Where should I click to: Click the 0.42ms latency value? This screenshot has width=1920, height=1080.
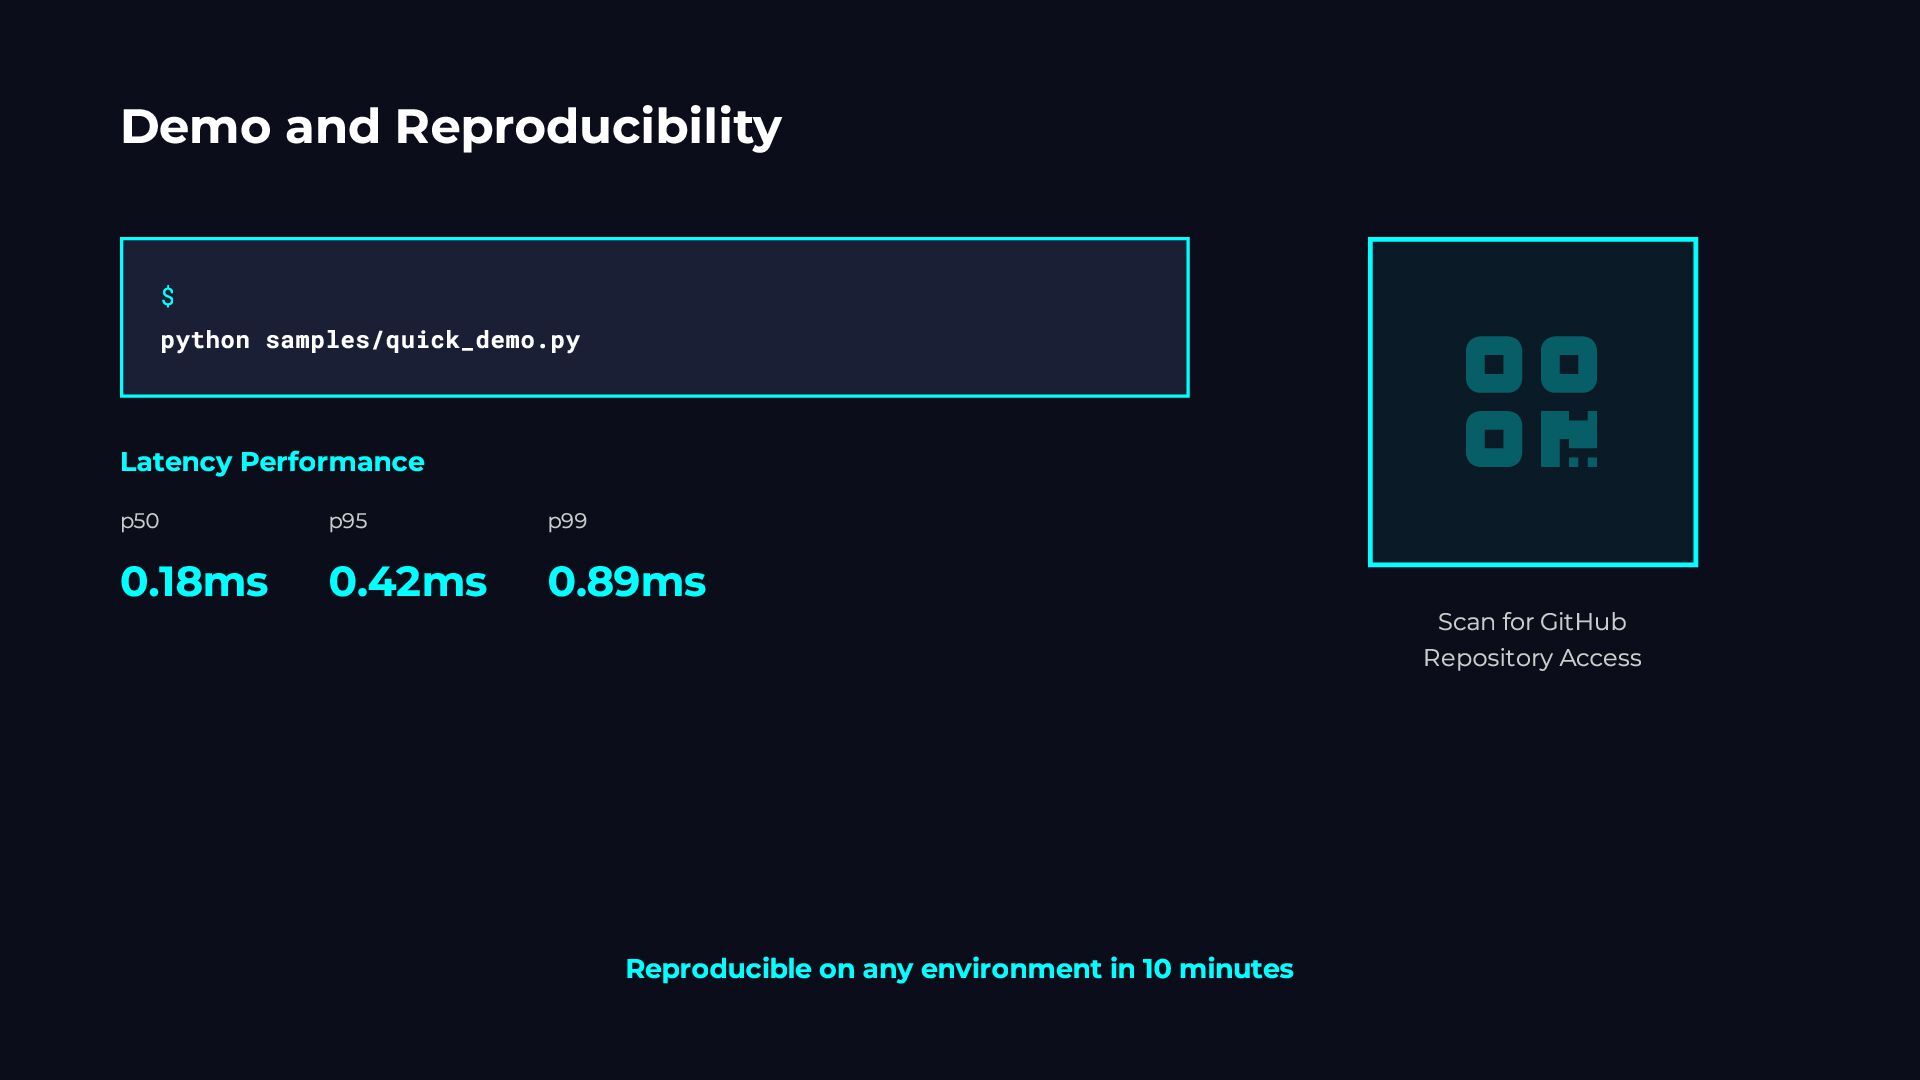tap(408, 582)
